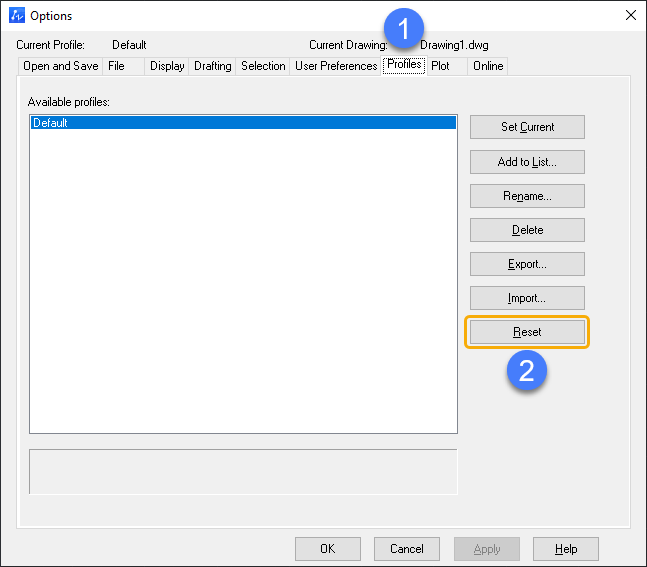The width and height of the screenshot is (647, 567).
Task: Click the Set Current button
Action: click(527, 127)
